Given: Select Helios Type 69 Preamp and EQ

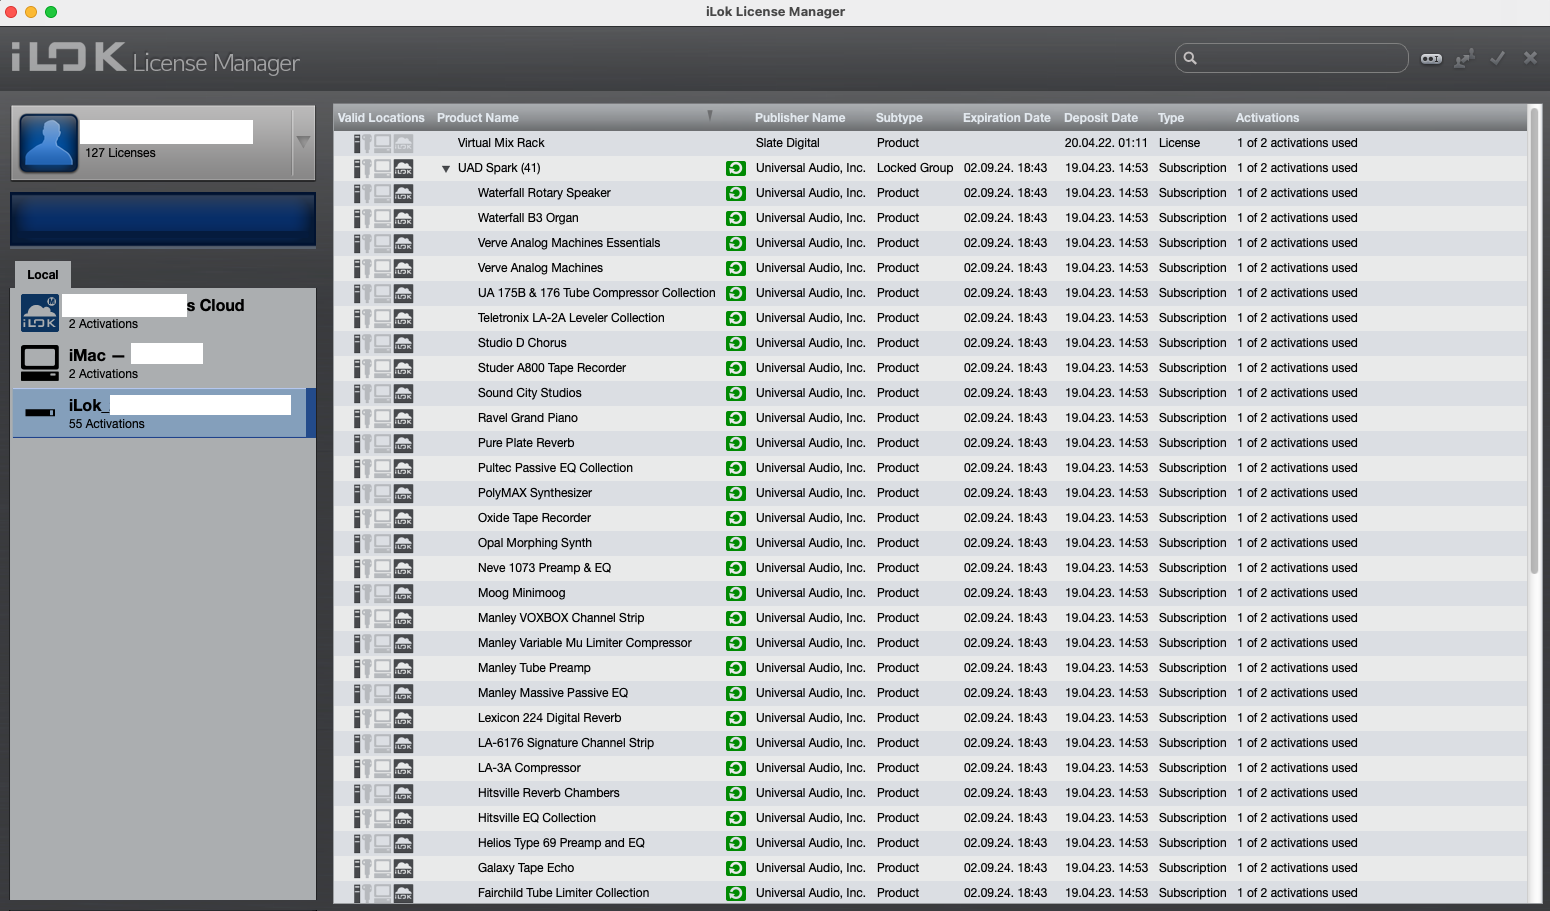Looking at the screenshot, I should point(930,843).
